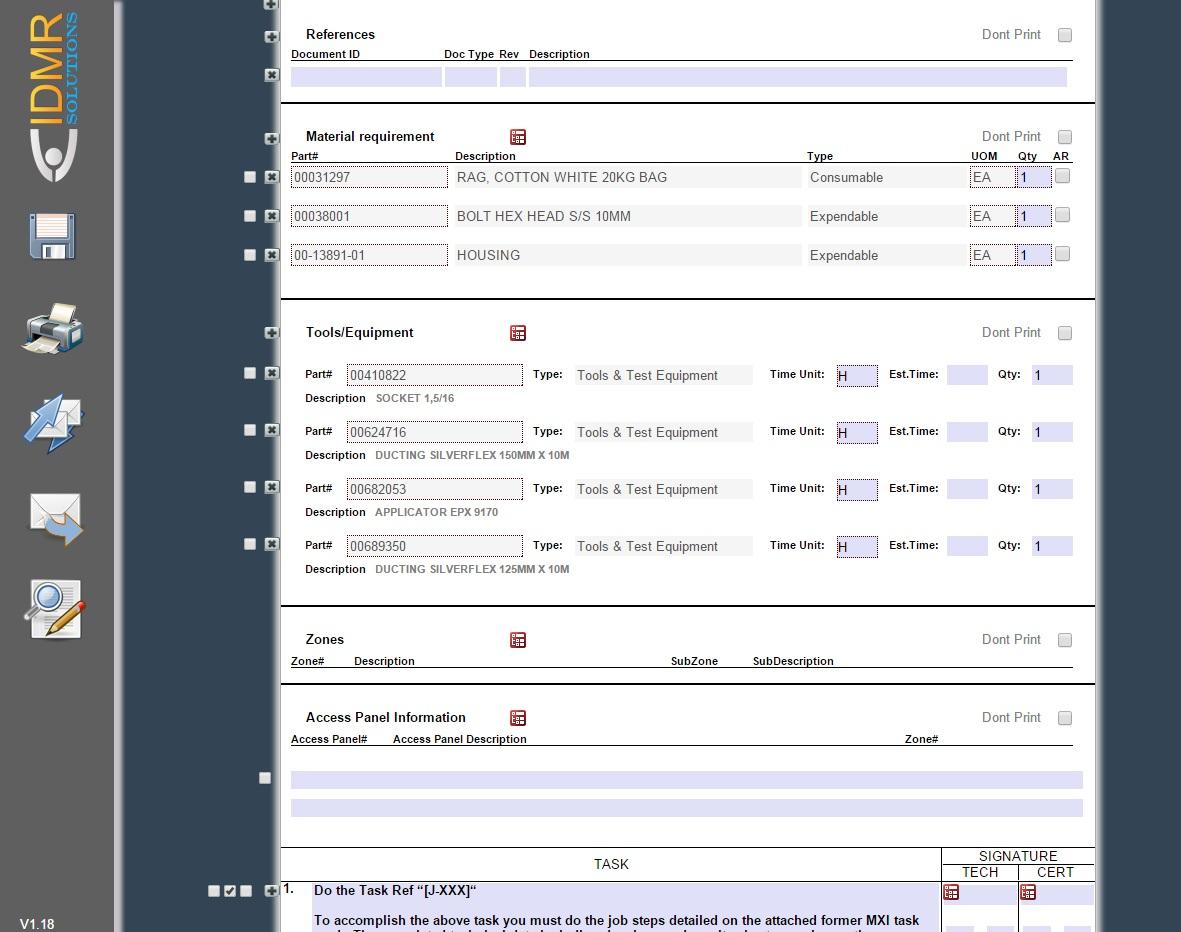The image size is (1181, 932).
Task: Click the floppy disk Save icon
Action: 52,237
